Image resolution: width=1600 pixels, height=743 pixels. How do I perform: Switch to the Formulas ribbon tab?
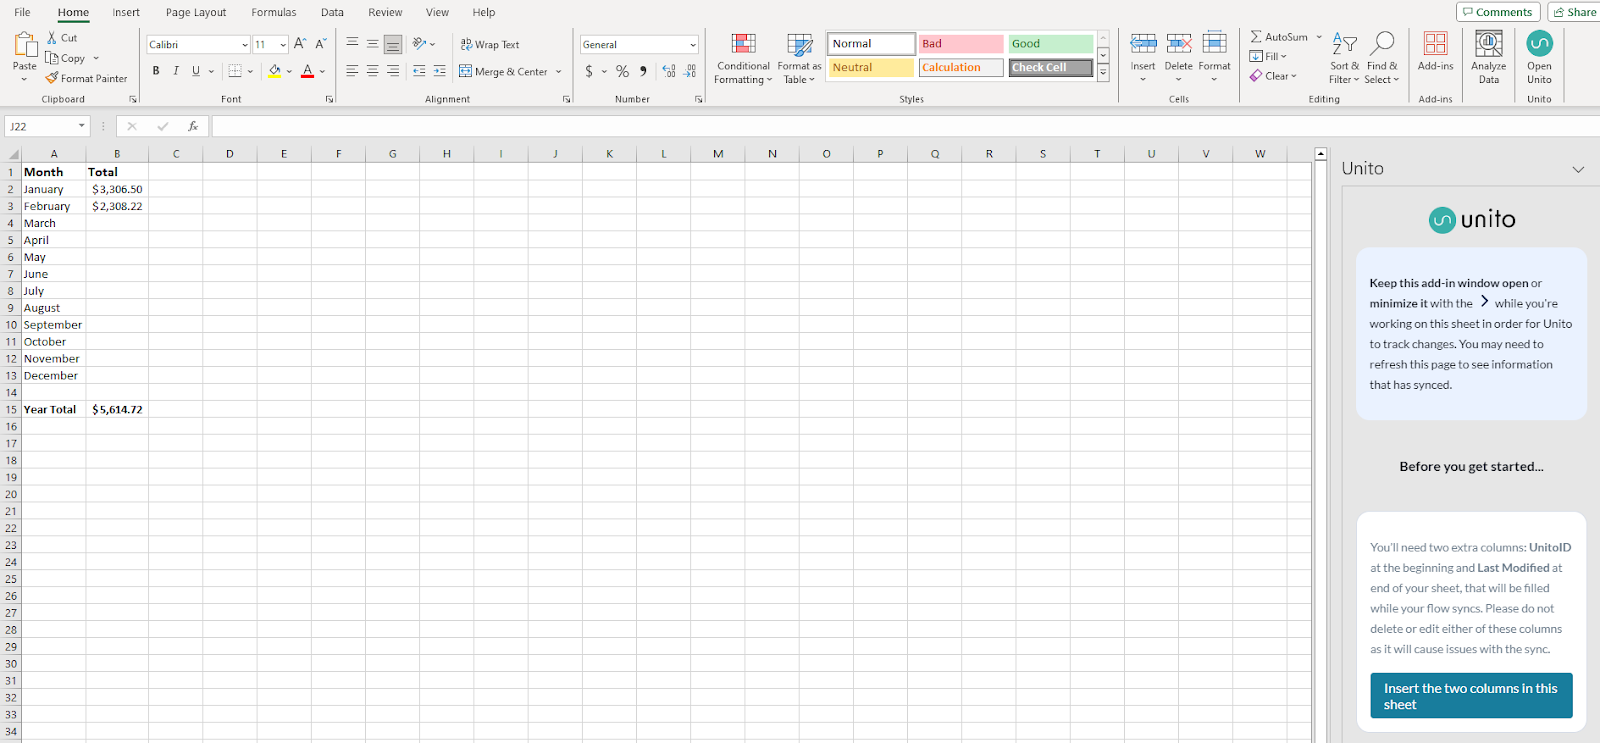273,13
